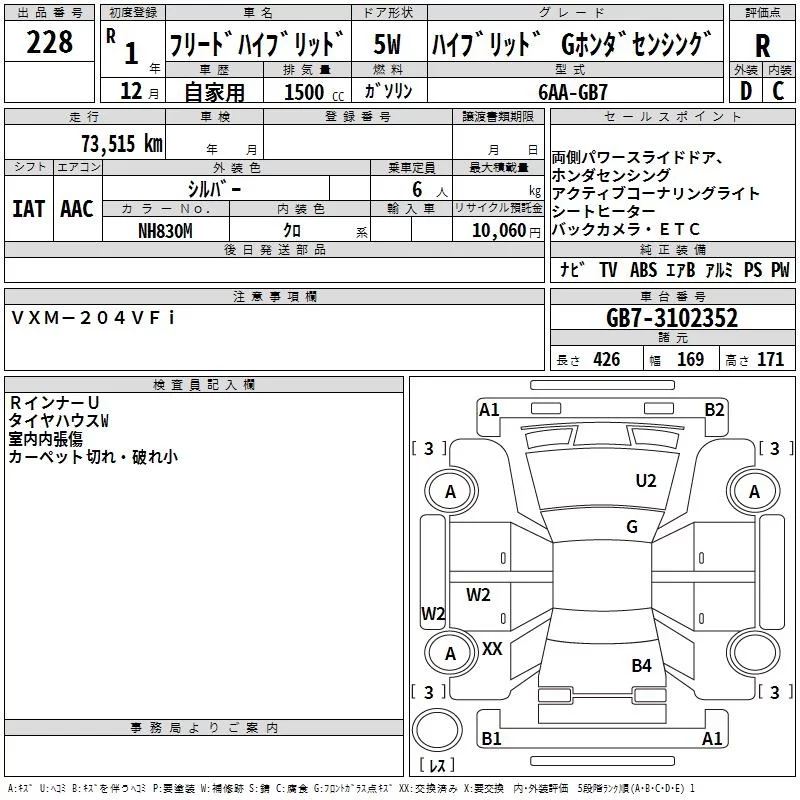Select the XX replaced-panel marker

pyautogui.click(x=492, y=649)
